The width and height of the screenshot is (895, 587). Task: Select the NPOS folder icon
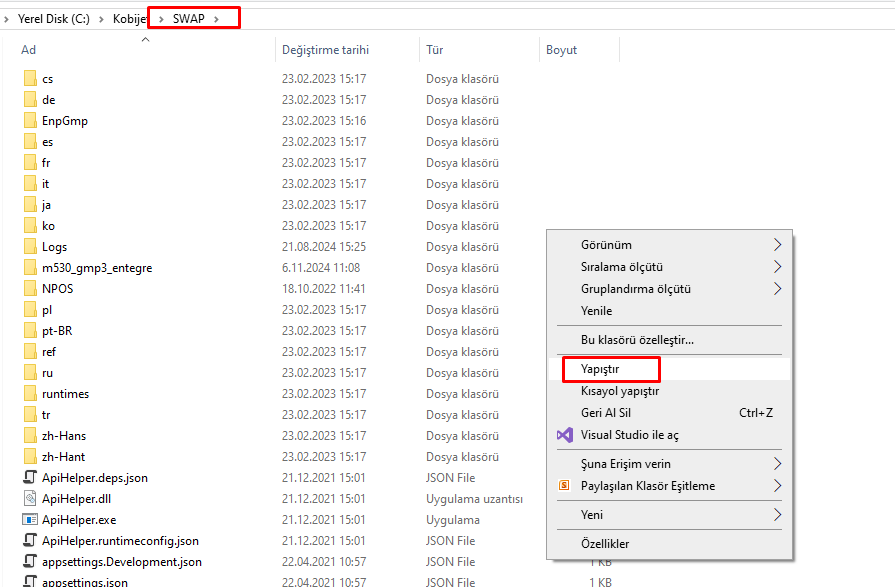[x=30, y=288]
